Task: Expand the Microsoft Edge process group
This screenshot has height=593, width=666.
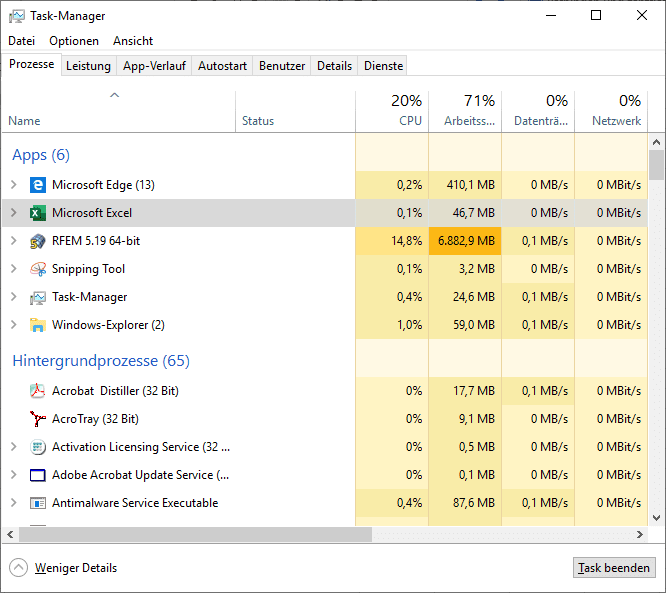Action: (13, 185)
